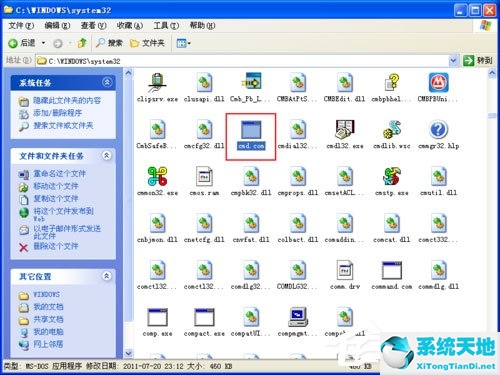
Task: Click 添加/删除程序 link
Action: coord(57,113)
